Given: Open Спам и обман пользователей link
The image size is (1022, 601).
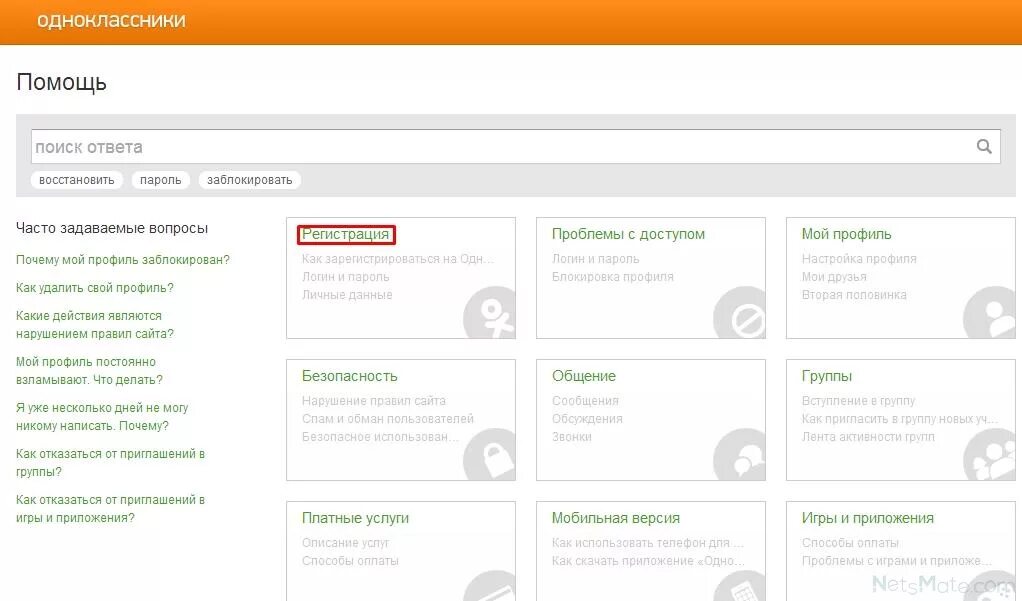Looking at the screenshot, I should 387,418.
